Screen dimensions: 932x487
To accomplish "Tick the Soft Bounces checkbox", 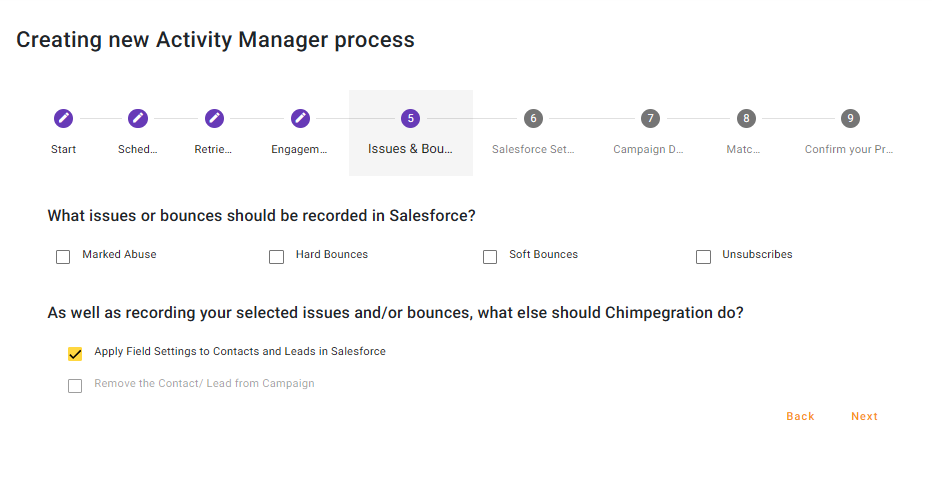I will click(x=490, y=257).
